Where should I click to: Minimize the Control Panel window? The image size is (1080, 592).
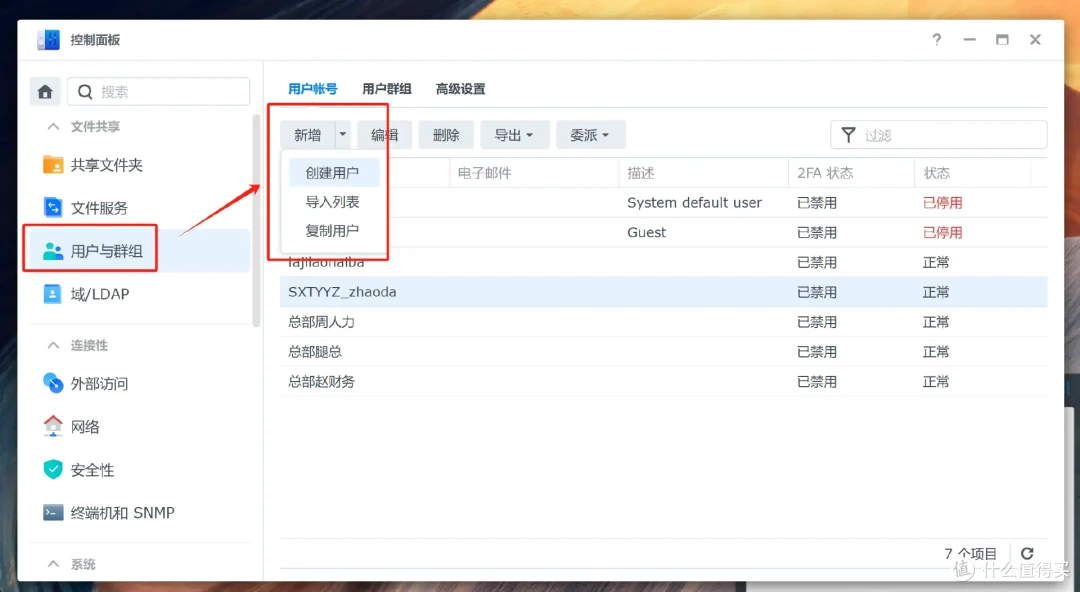tap(970, 39)
